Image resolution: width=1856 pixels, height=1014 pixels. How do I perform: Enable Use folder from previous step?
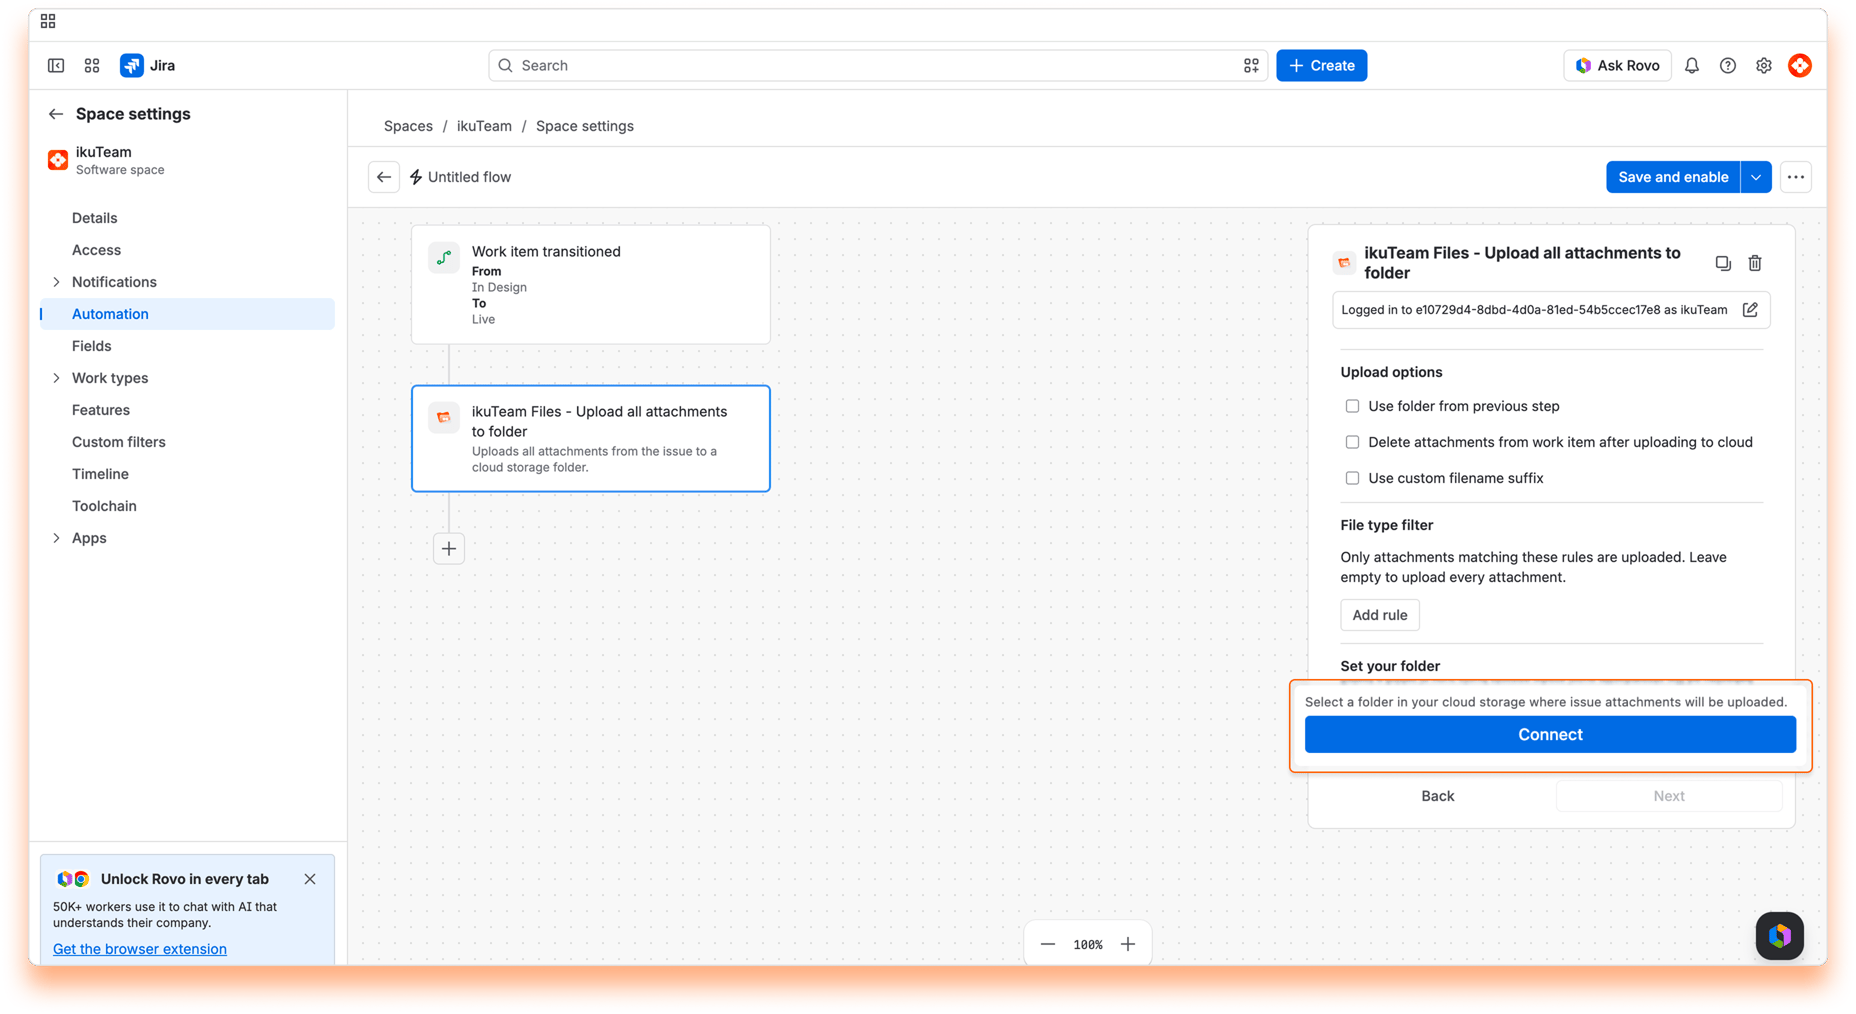click(x=1352, y=406)
